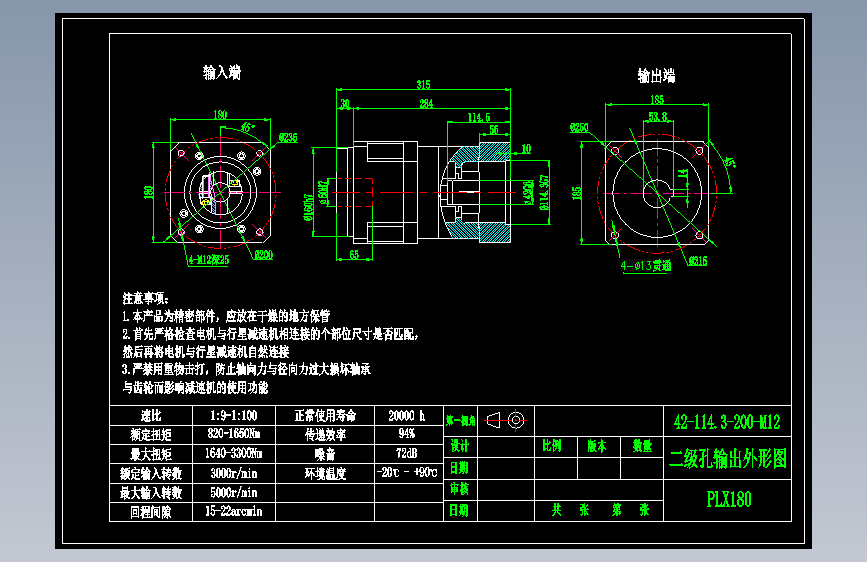Image resolution: width=867 pixels, height=562 pixels.
Task: Select the Ø235 diameter label
Action: (288, 137)
